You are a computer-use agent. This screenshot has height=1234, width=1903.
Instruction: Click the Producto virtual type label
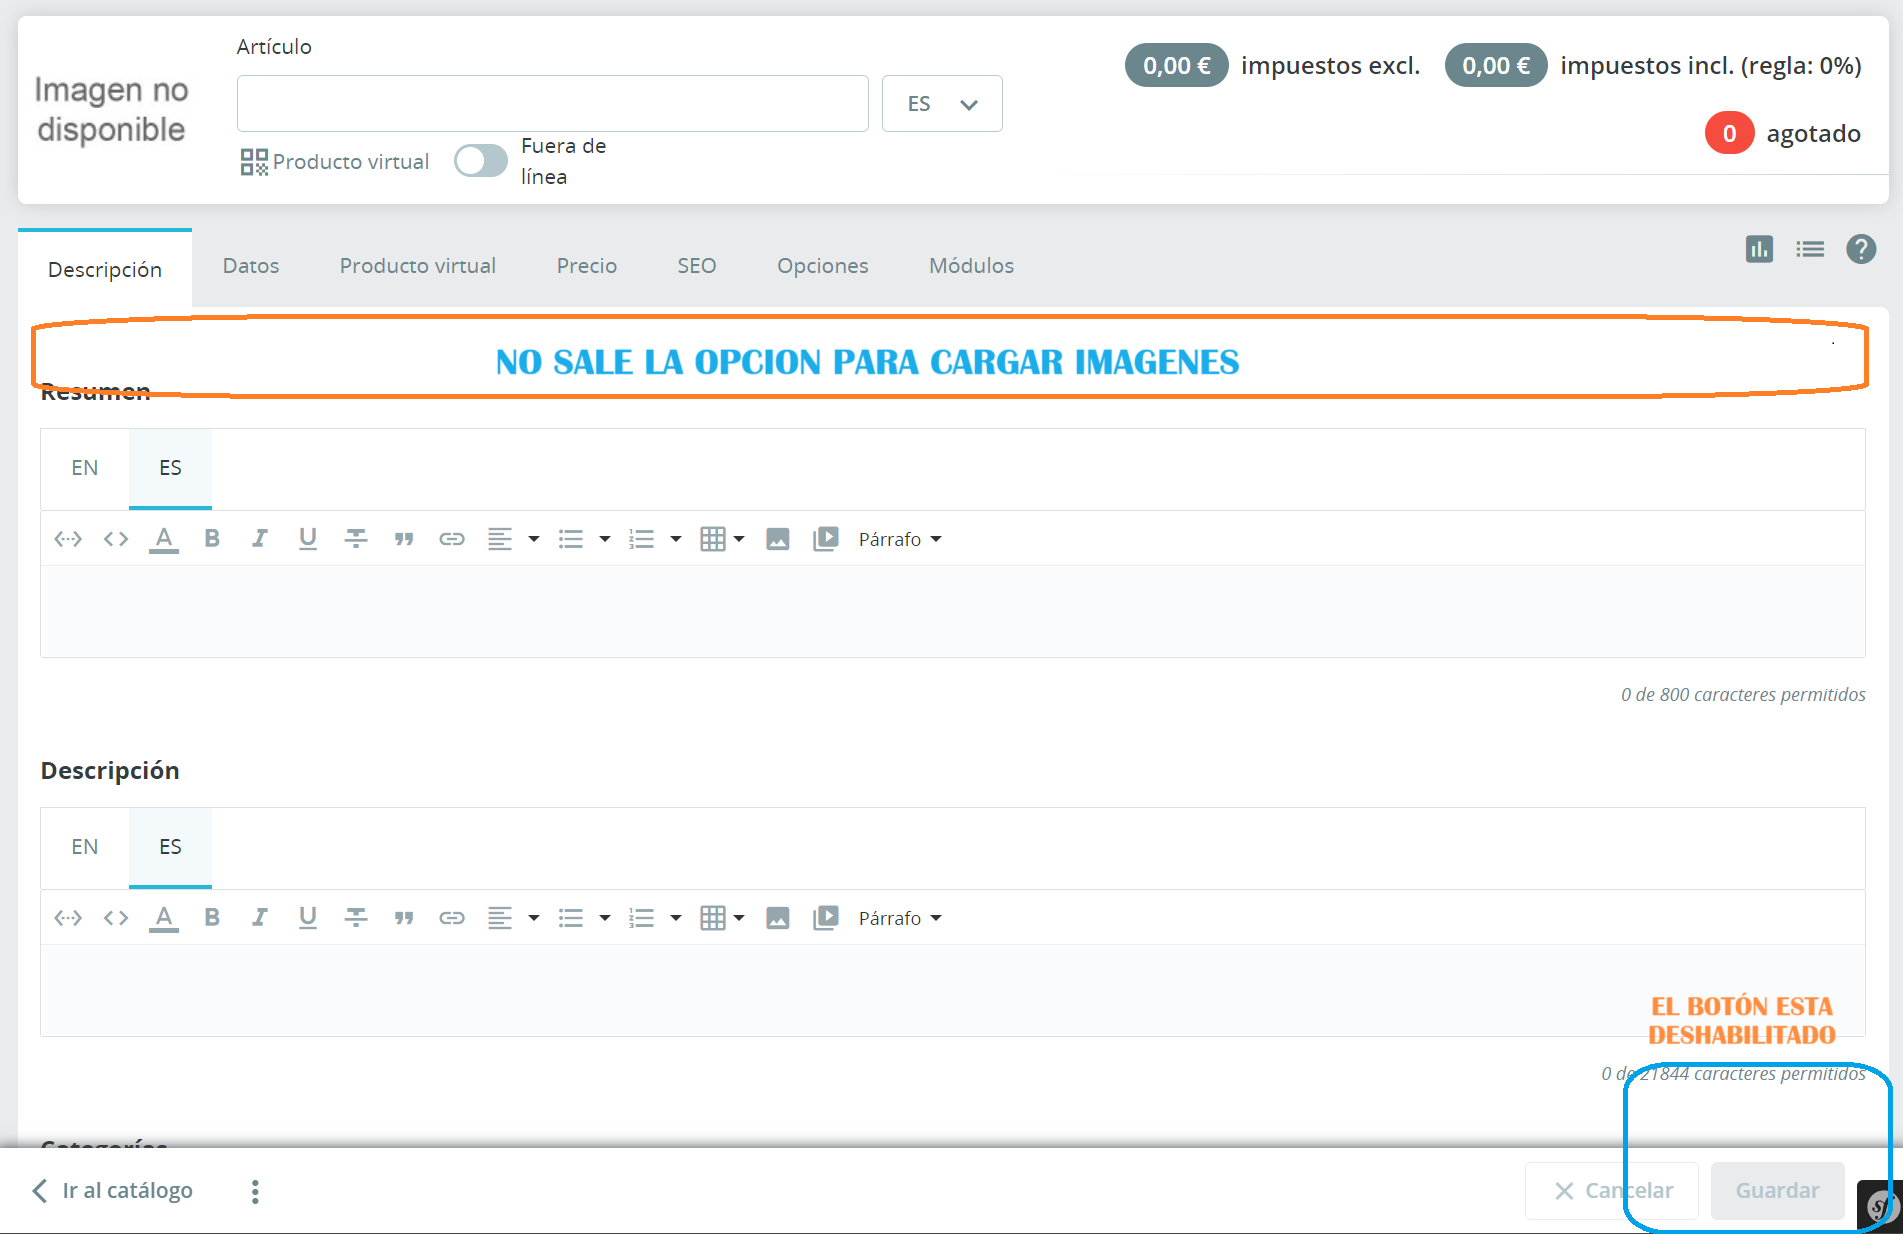point(334,162)
